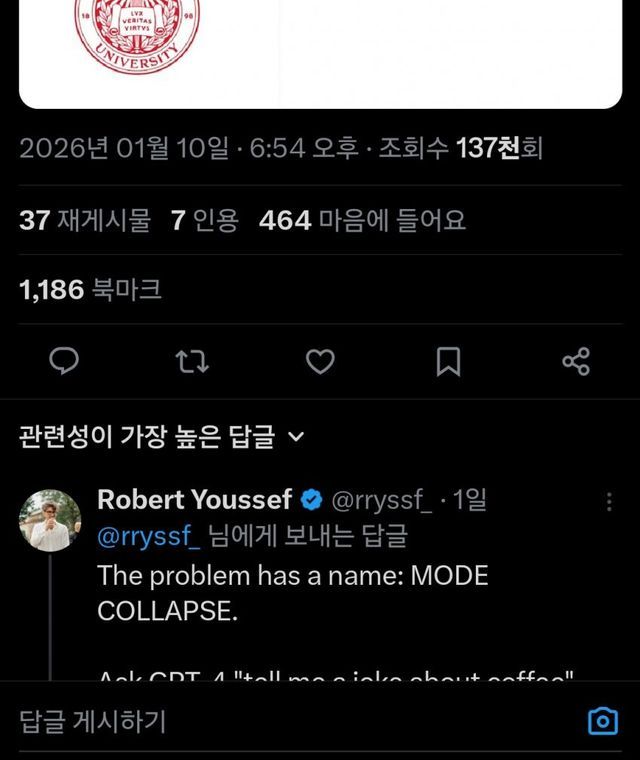Viewport: 640px width, 760px height.
Task: Tap the reply speech bubble icon
Action: 64,361
